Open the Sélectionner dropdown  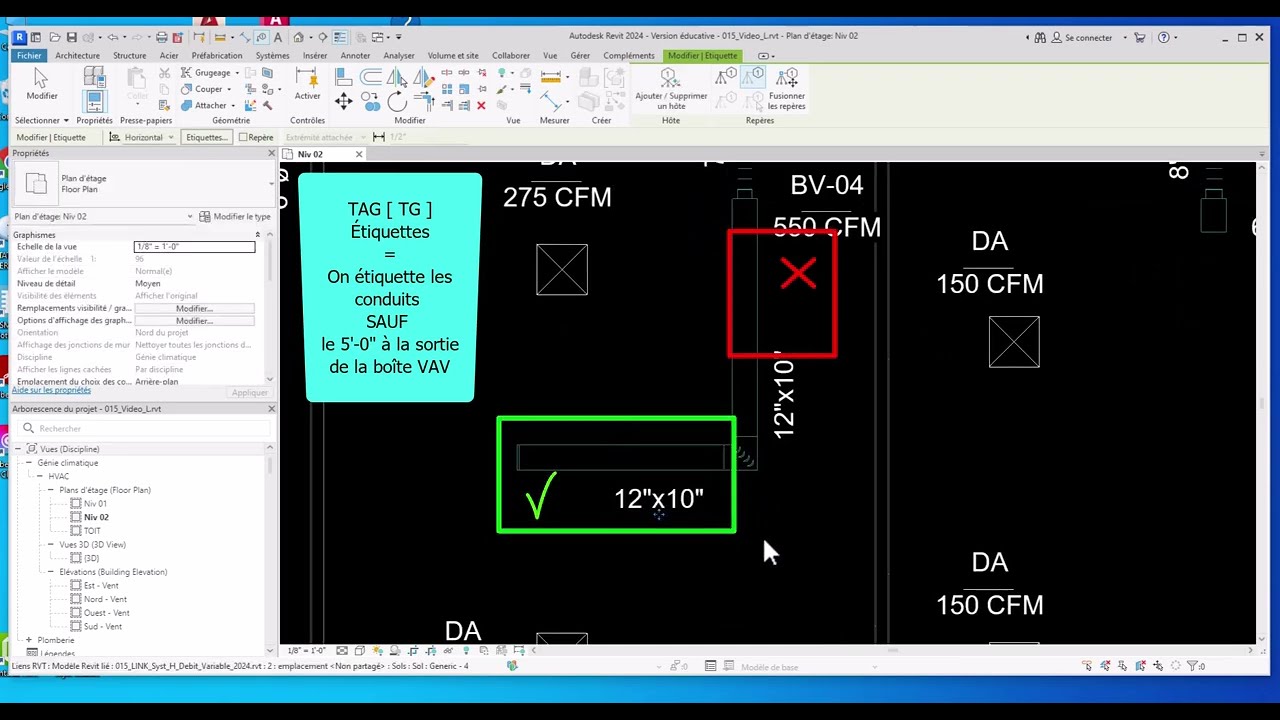[42, 120]
